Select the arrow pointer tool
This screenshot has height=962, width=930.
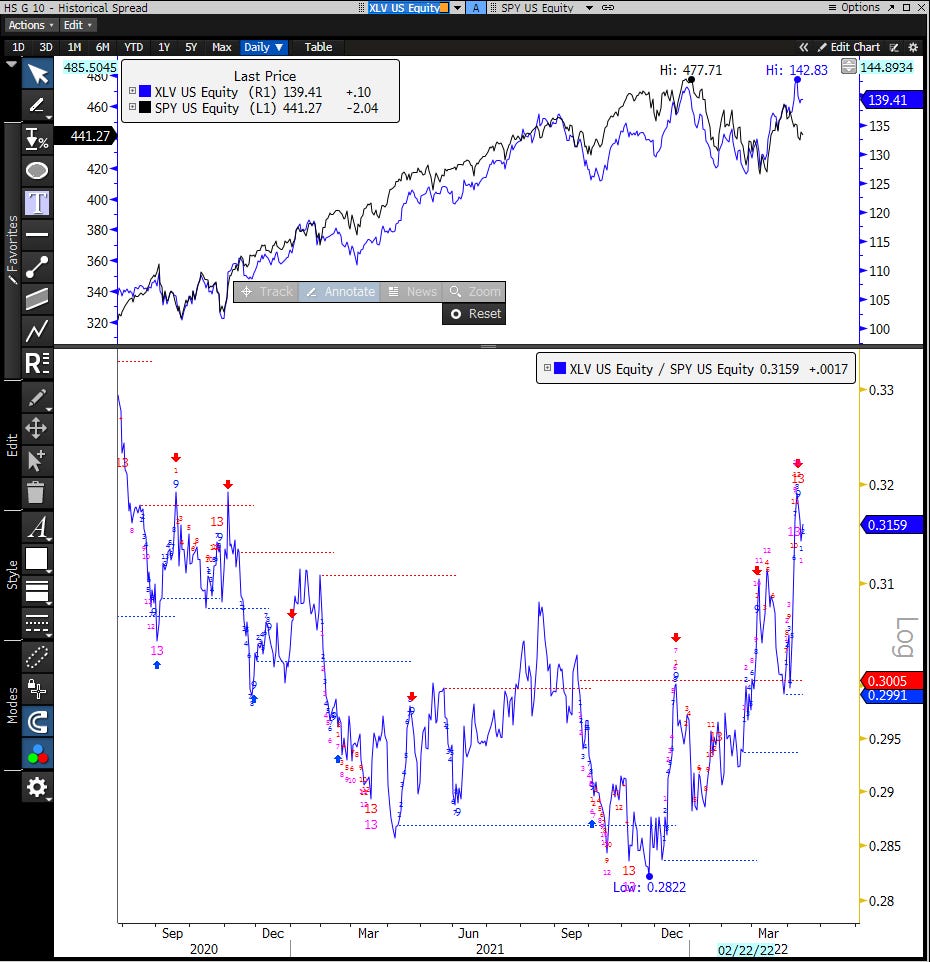tap(37, 74)
